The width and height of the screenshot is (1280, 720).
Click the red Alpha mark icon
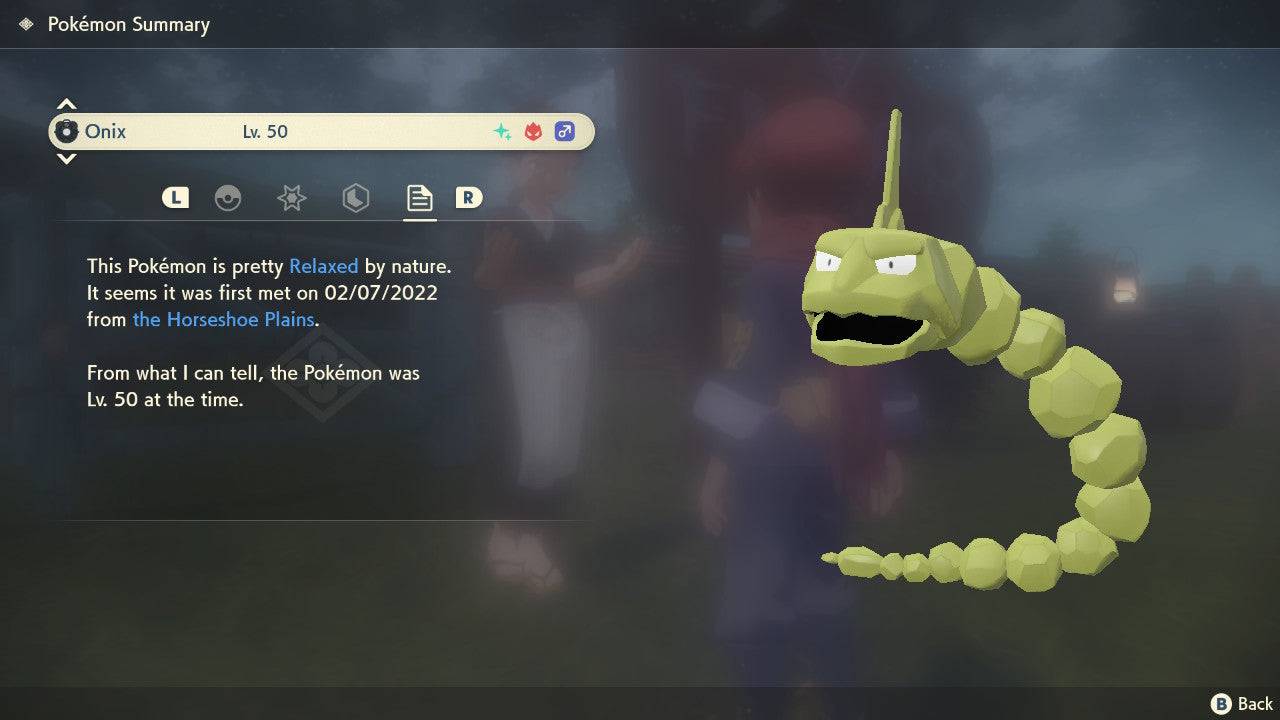(x=531, y=131)
